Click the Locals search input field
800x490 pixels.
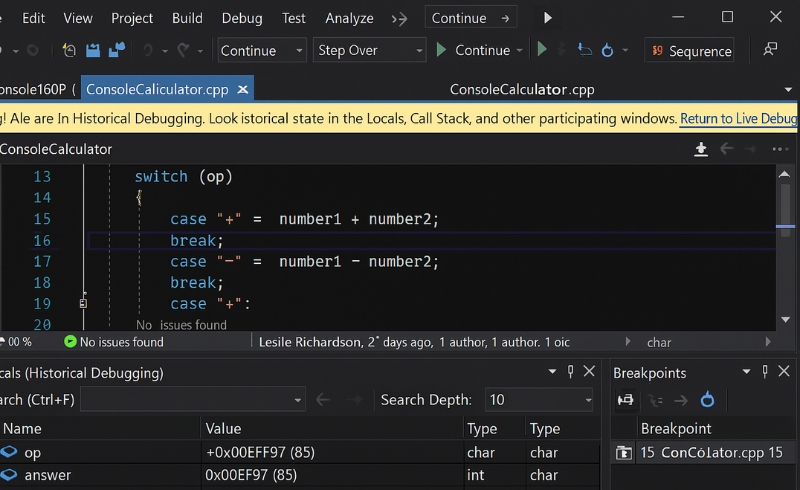click(x=193, y=400)
